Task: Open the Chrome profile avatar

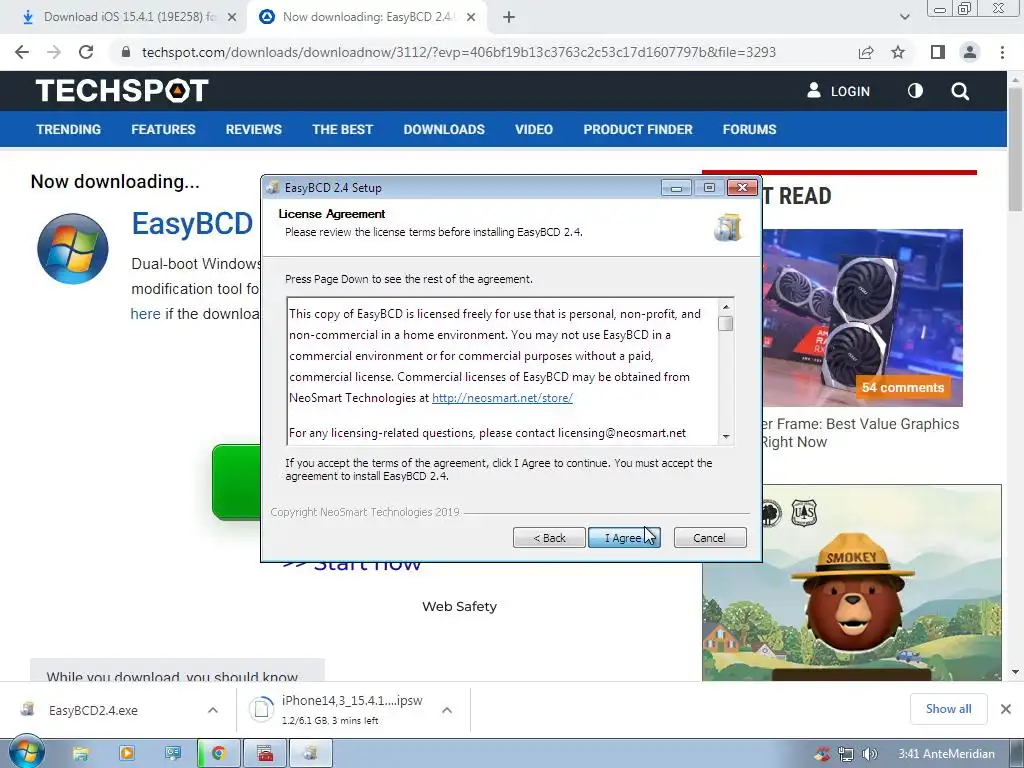Action: [970, 52]
